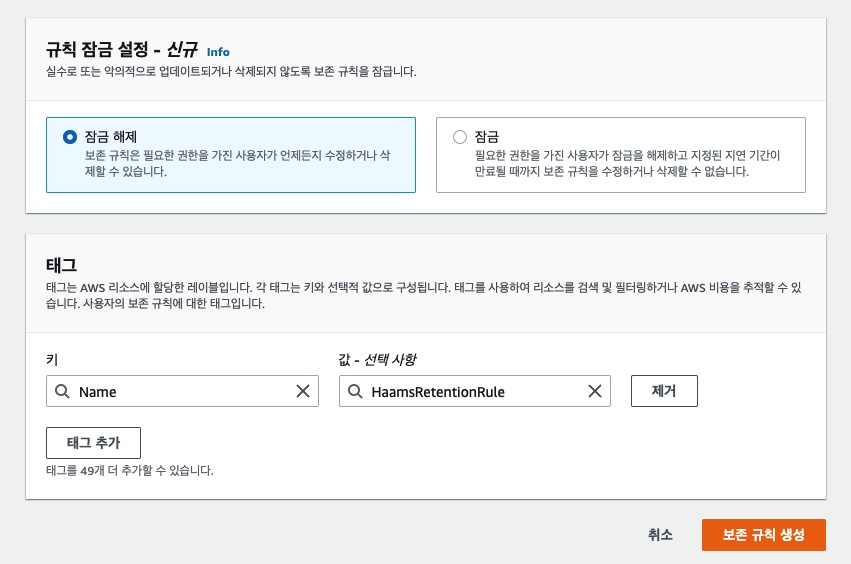Remove the tag with the 제거 button
This screenshot has width=851, height=564.
[664, 391]
